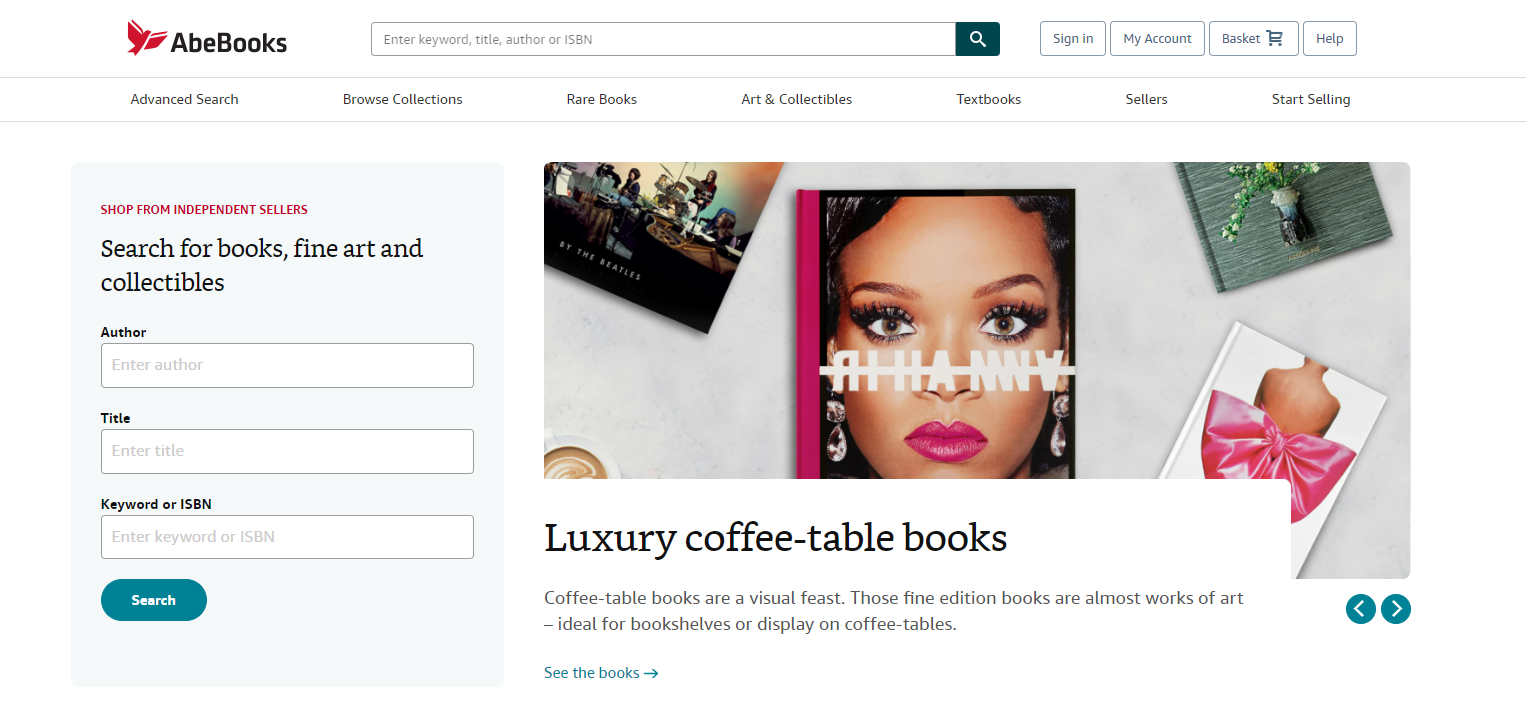
Task: Open the Help page
Action: tap(1329, 38)
